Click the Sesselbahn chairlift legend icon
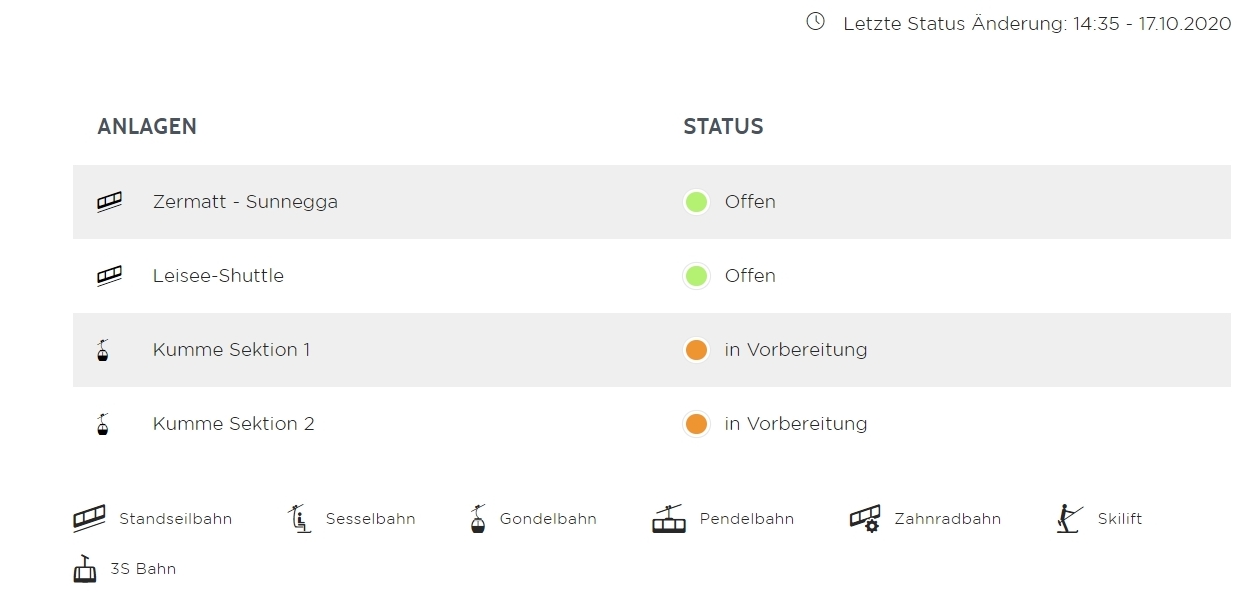Image resolution: width=1237 pixels, height=607 pixels. [299, 519]
